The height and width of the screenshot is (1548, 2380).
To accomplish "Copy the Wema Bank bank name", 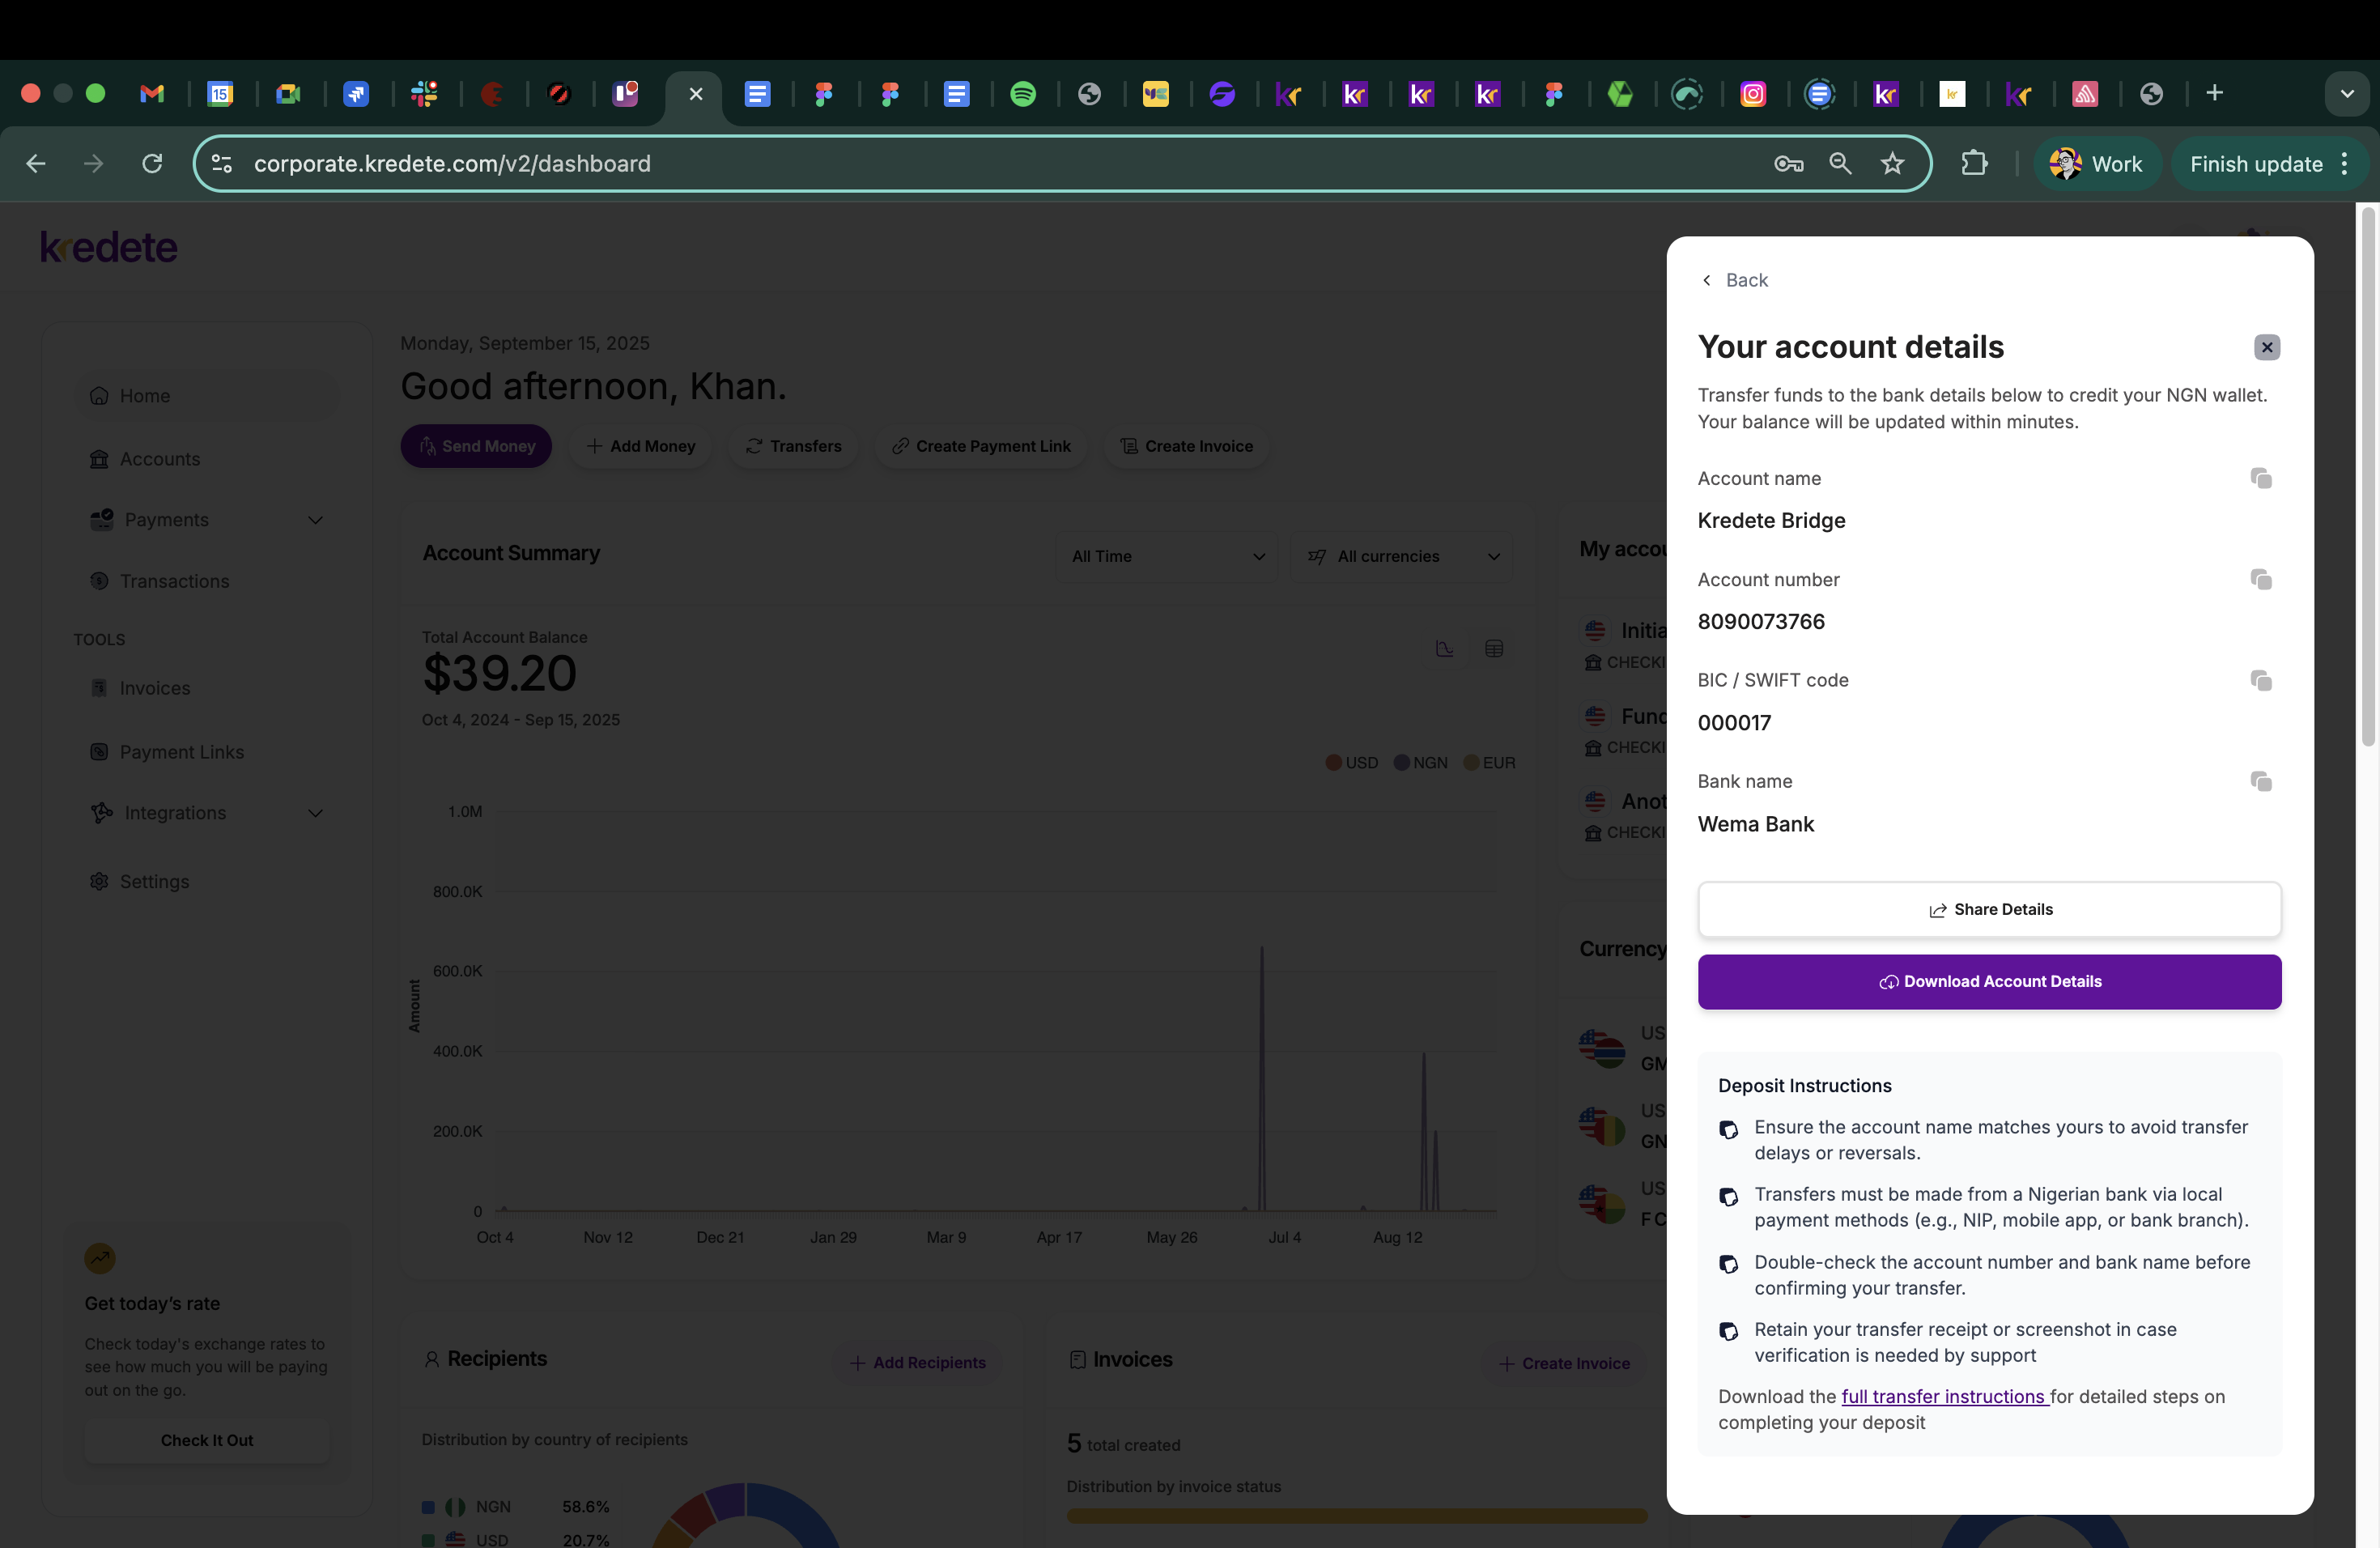I will tap(2261, 781).
